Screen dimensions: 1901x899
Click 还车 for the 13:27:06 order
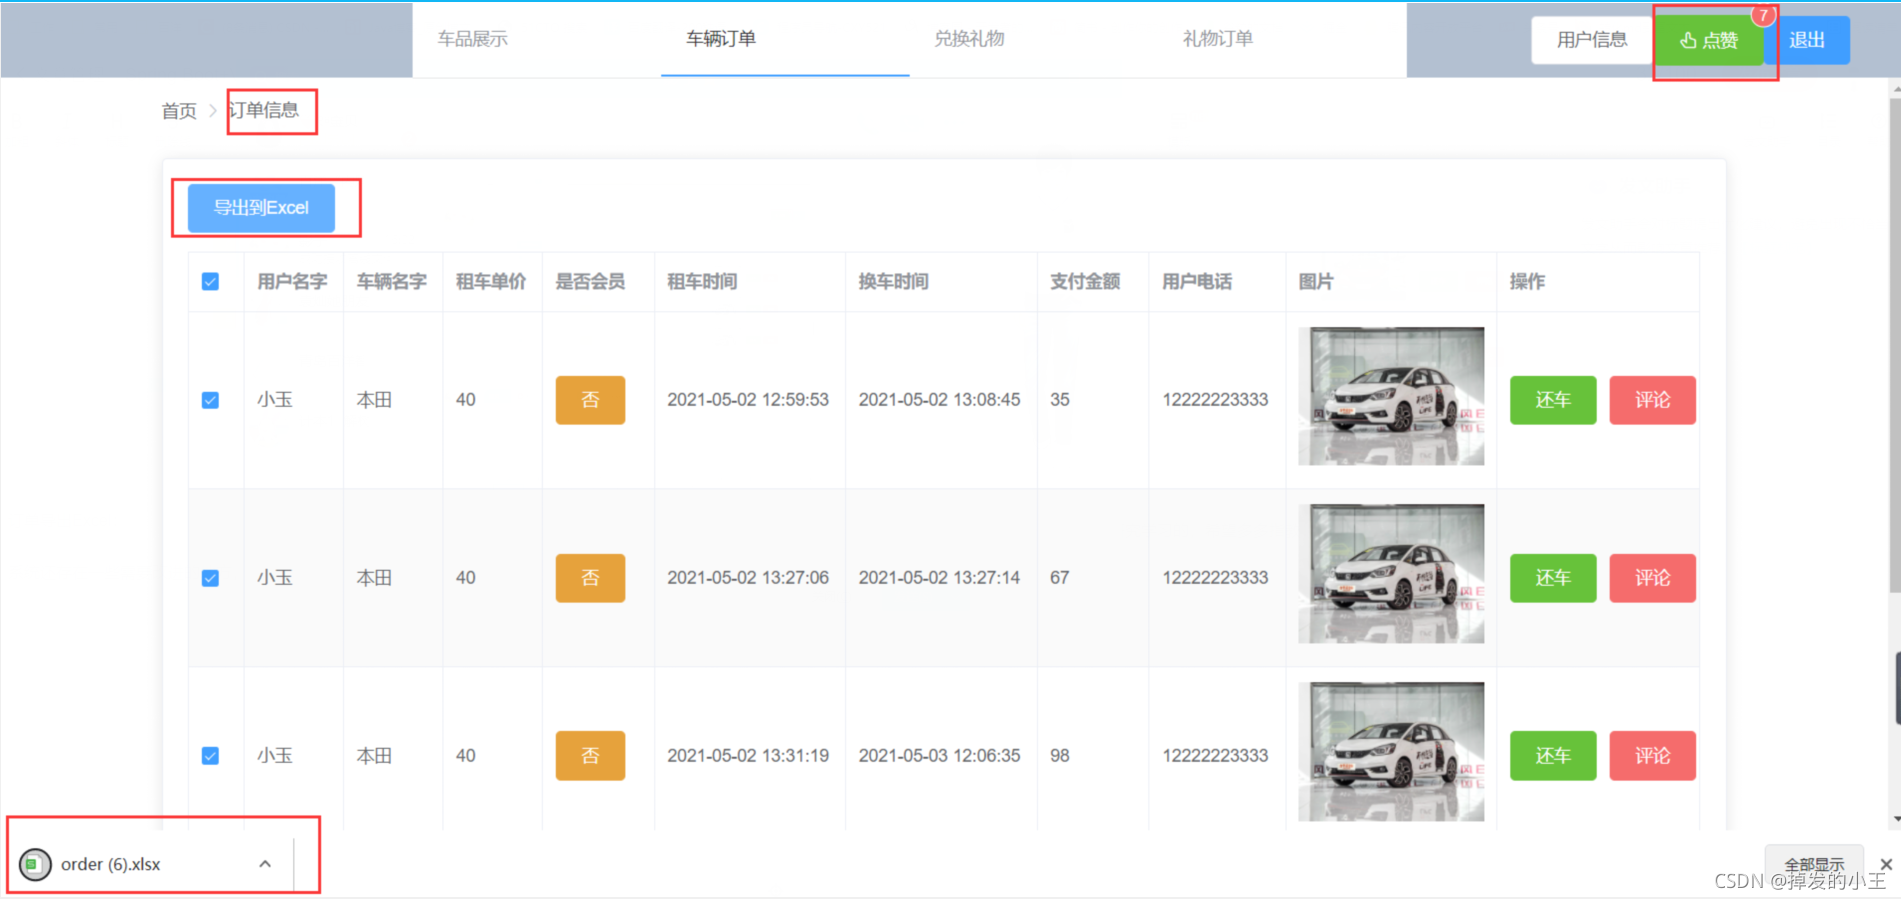(x=1553, y=578)
